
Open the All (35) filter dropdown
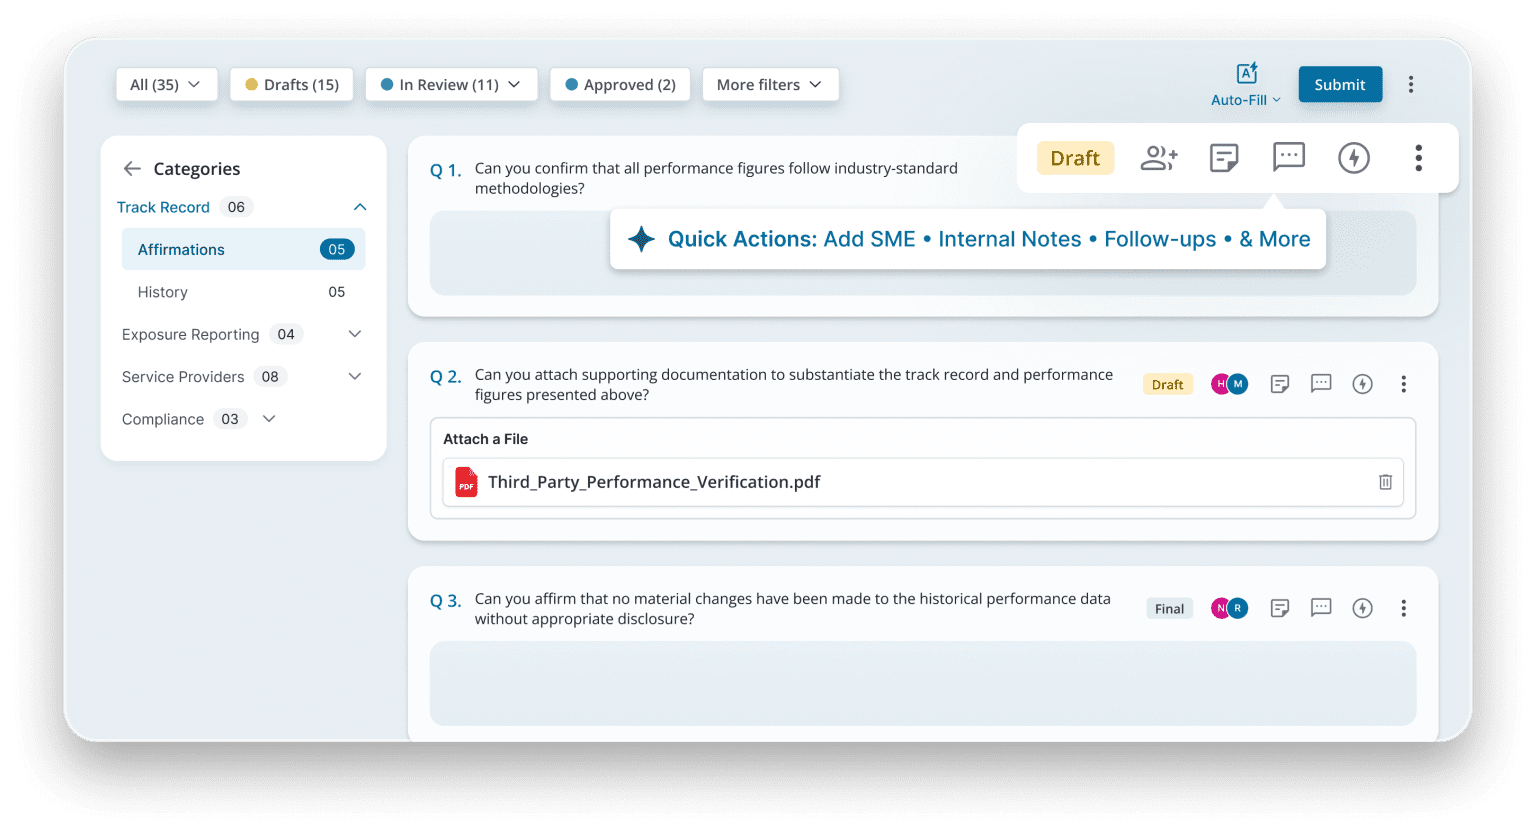pos(165,85)
